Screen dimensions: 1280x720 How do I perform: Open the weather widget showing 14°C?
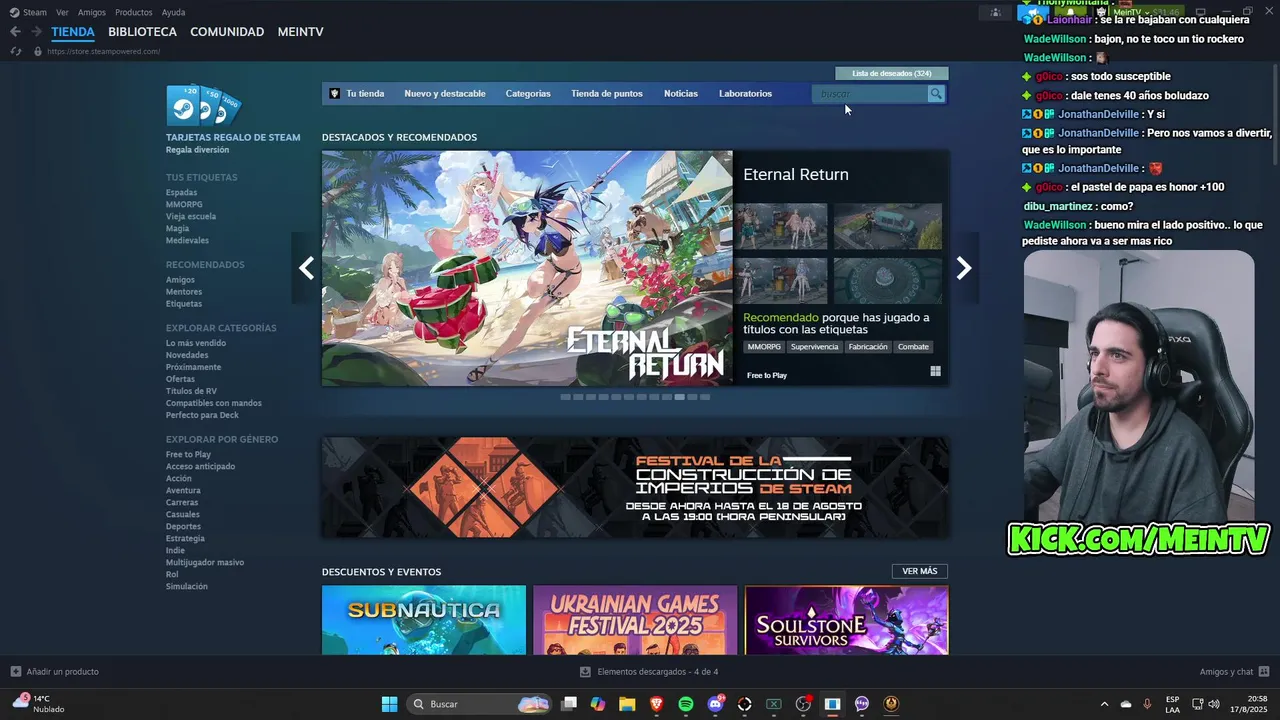(40, 703)
